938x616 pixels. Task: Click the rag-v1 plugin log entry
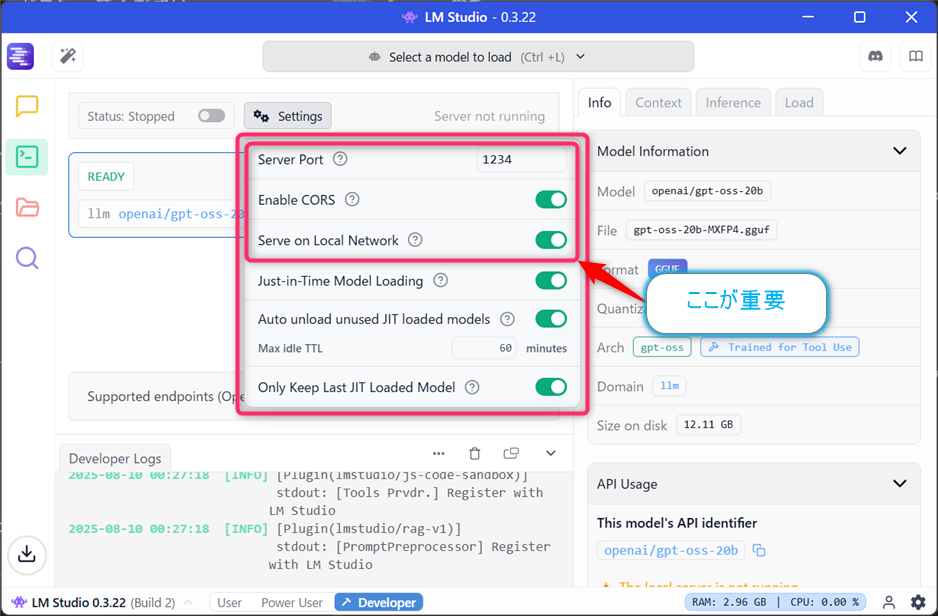pos(310,547)
